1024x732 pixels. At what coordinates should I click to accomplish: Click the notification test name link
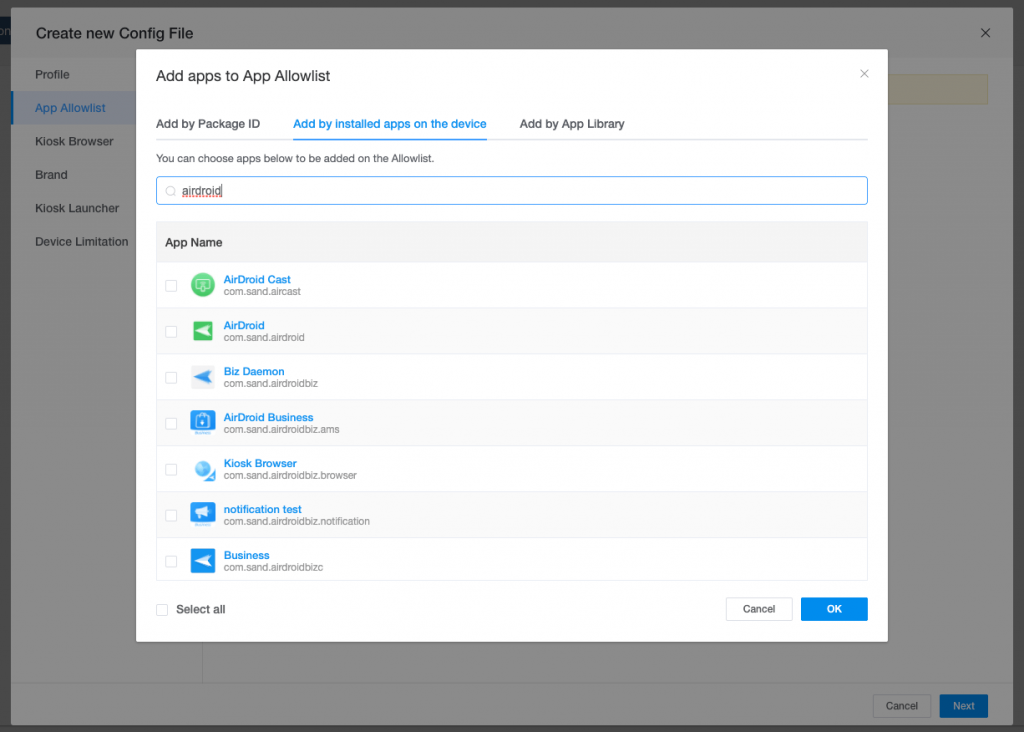(x=263, y=509)
